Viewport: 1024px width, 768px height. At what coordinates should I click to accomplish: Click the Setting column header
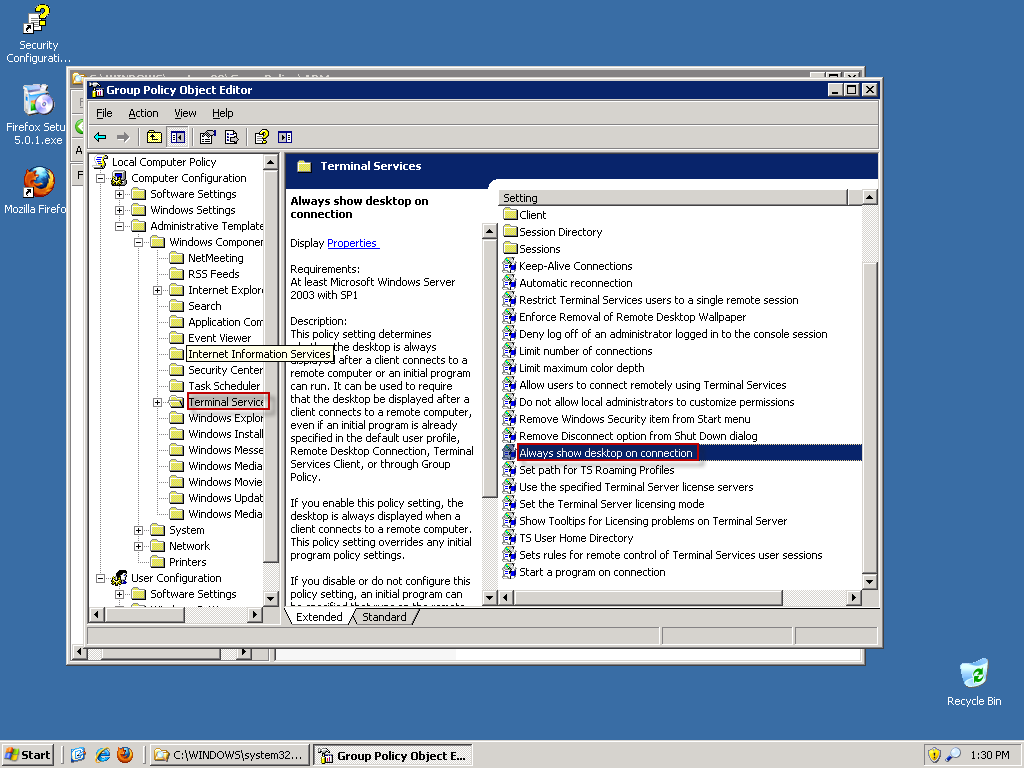(x=673, y=198)
